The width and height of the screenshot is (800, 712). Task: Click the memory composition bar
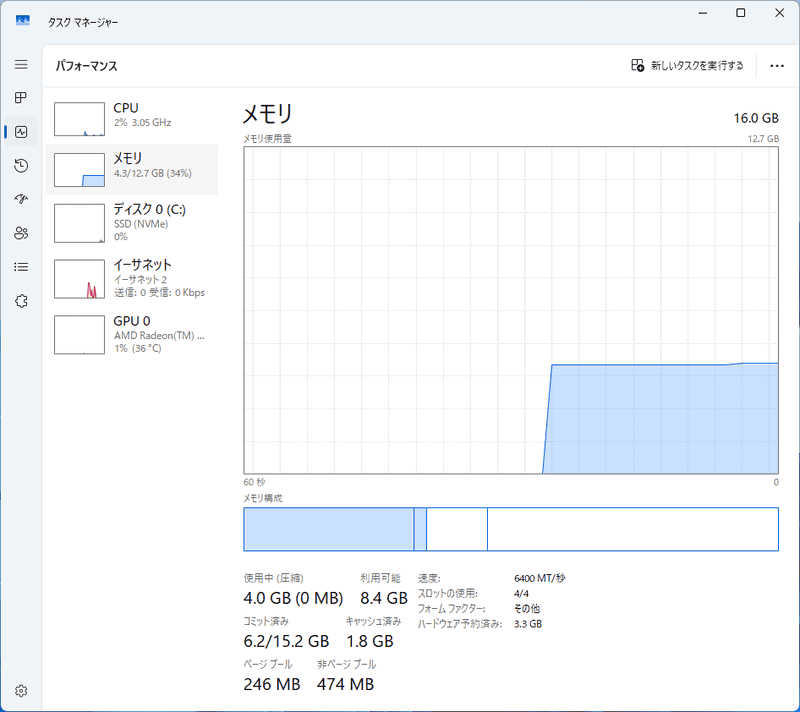tap(510, 529)
